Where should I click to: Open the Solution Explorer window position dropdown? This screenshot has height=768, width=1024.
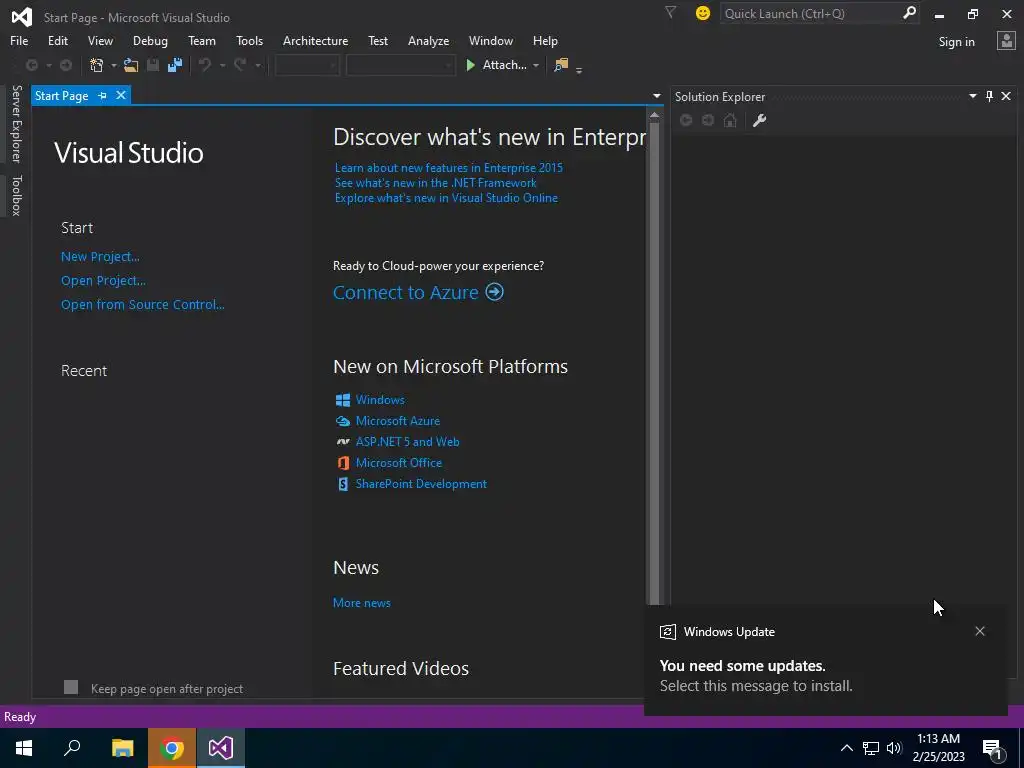[972, 96]
